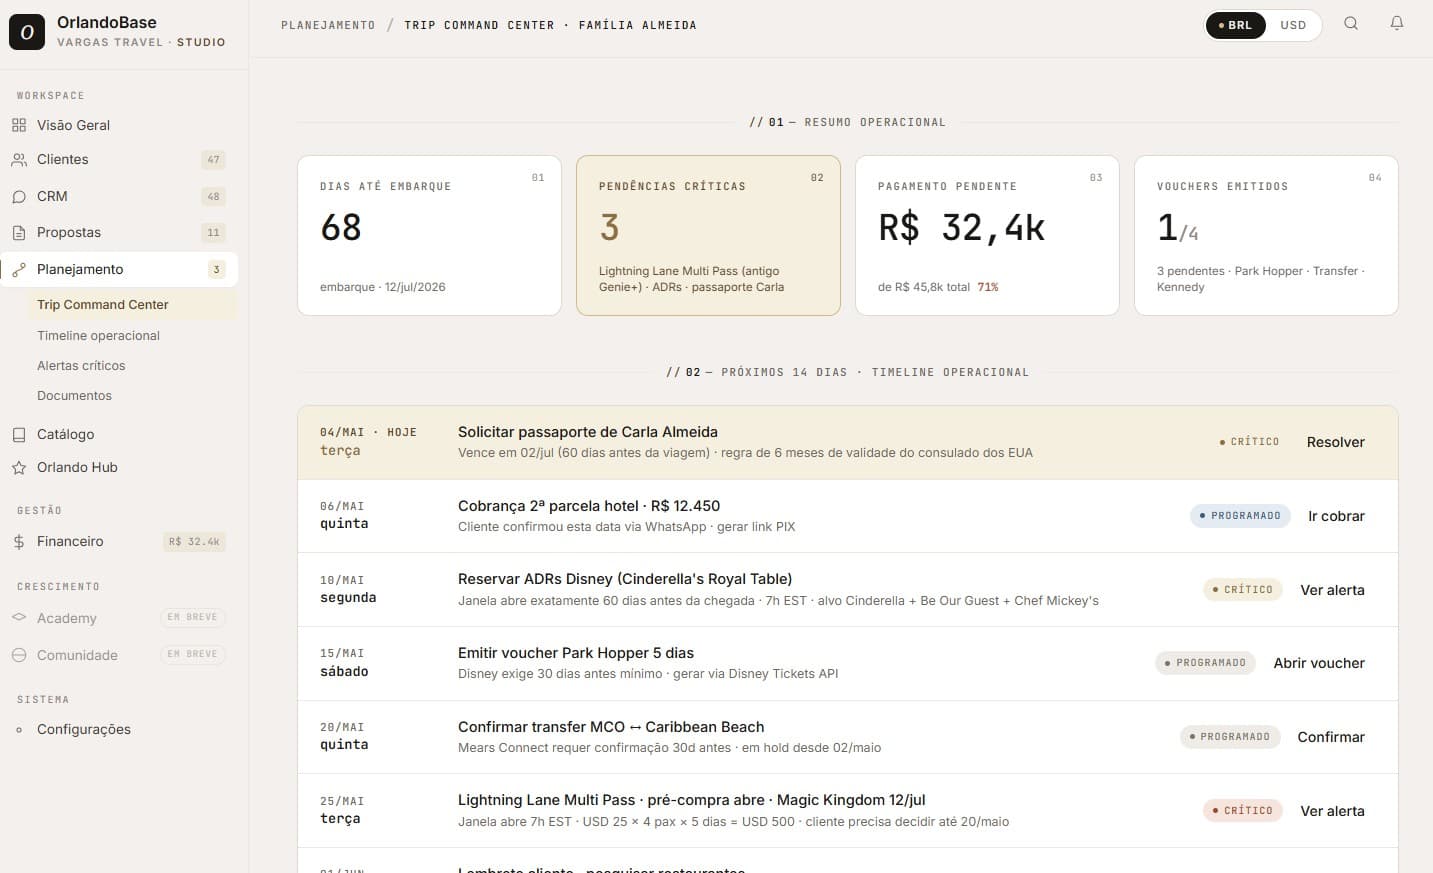Click Academy Em breve badge

[x=193, y=617]
